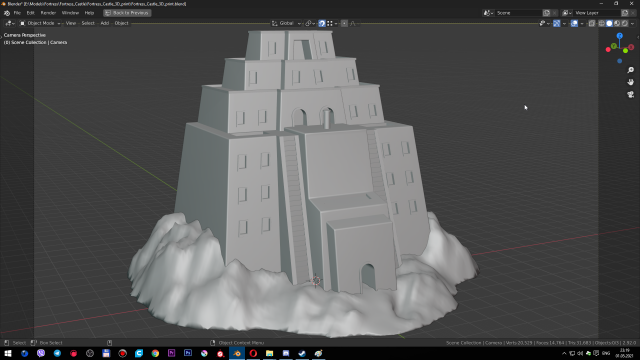Viewport: 640px width, 360px height.
Task: Open object type visibility dropdown
Action: tap(544, 24)
